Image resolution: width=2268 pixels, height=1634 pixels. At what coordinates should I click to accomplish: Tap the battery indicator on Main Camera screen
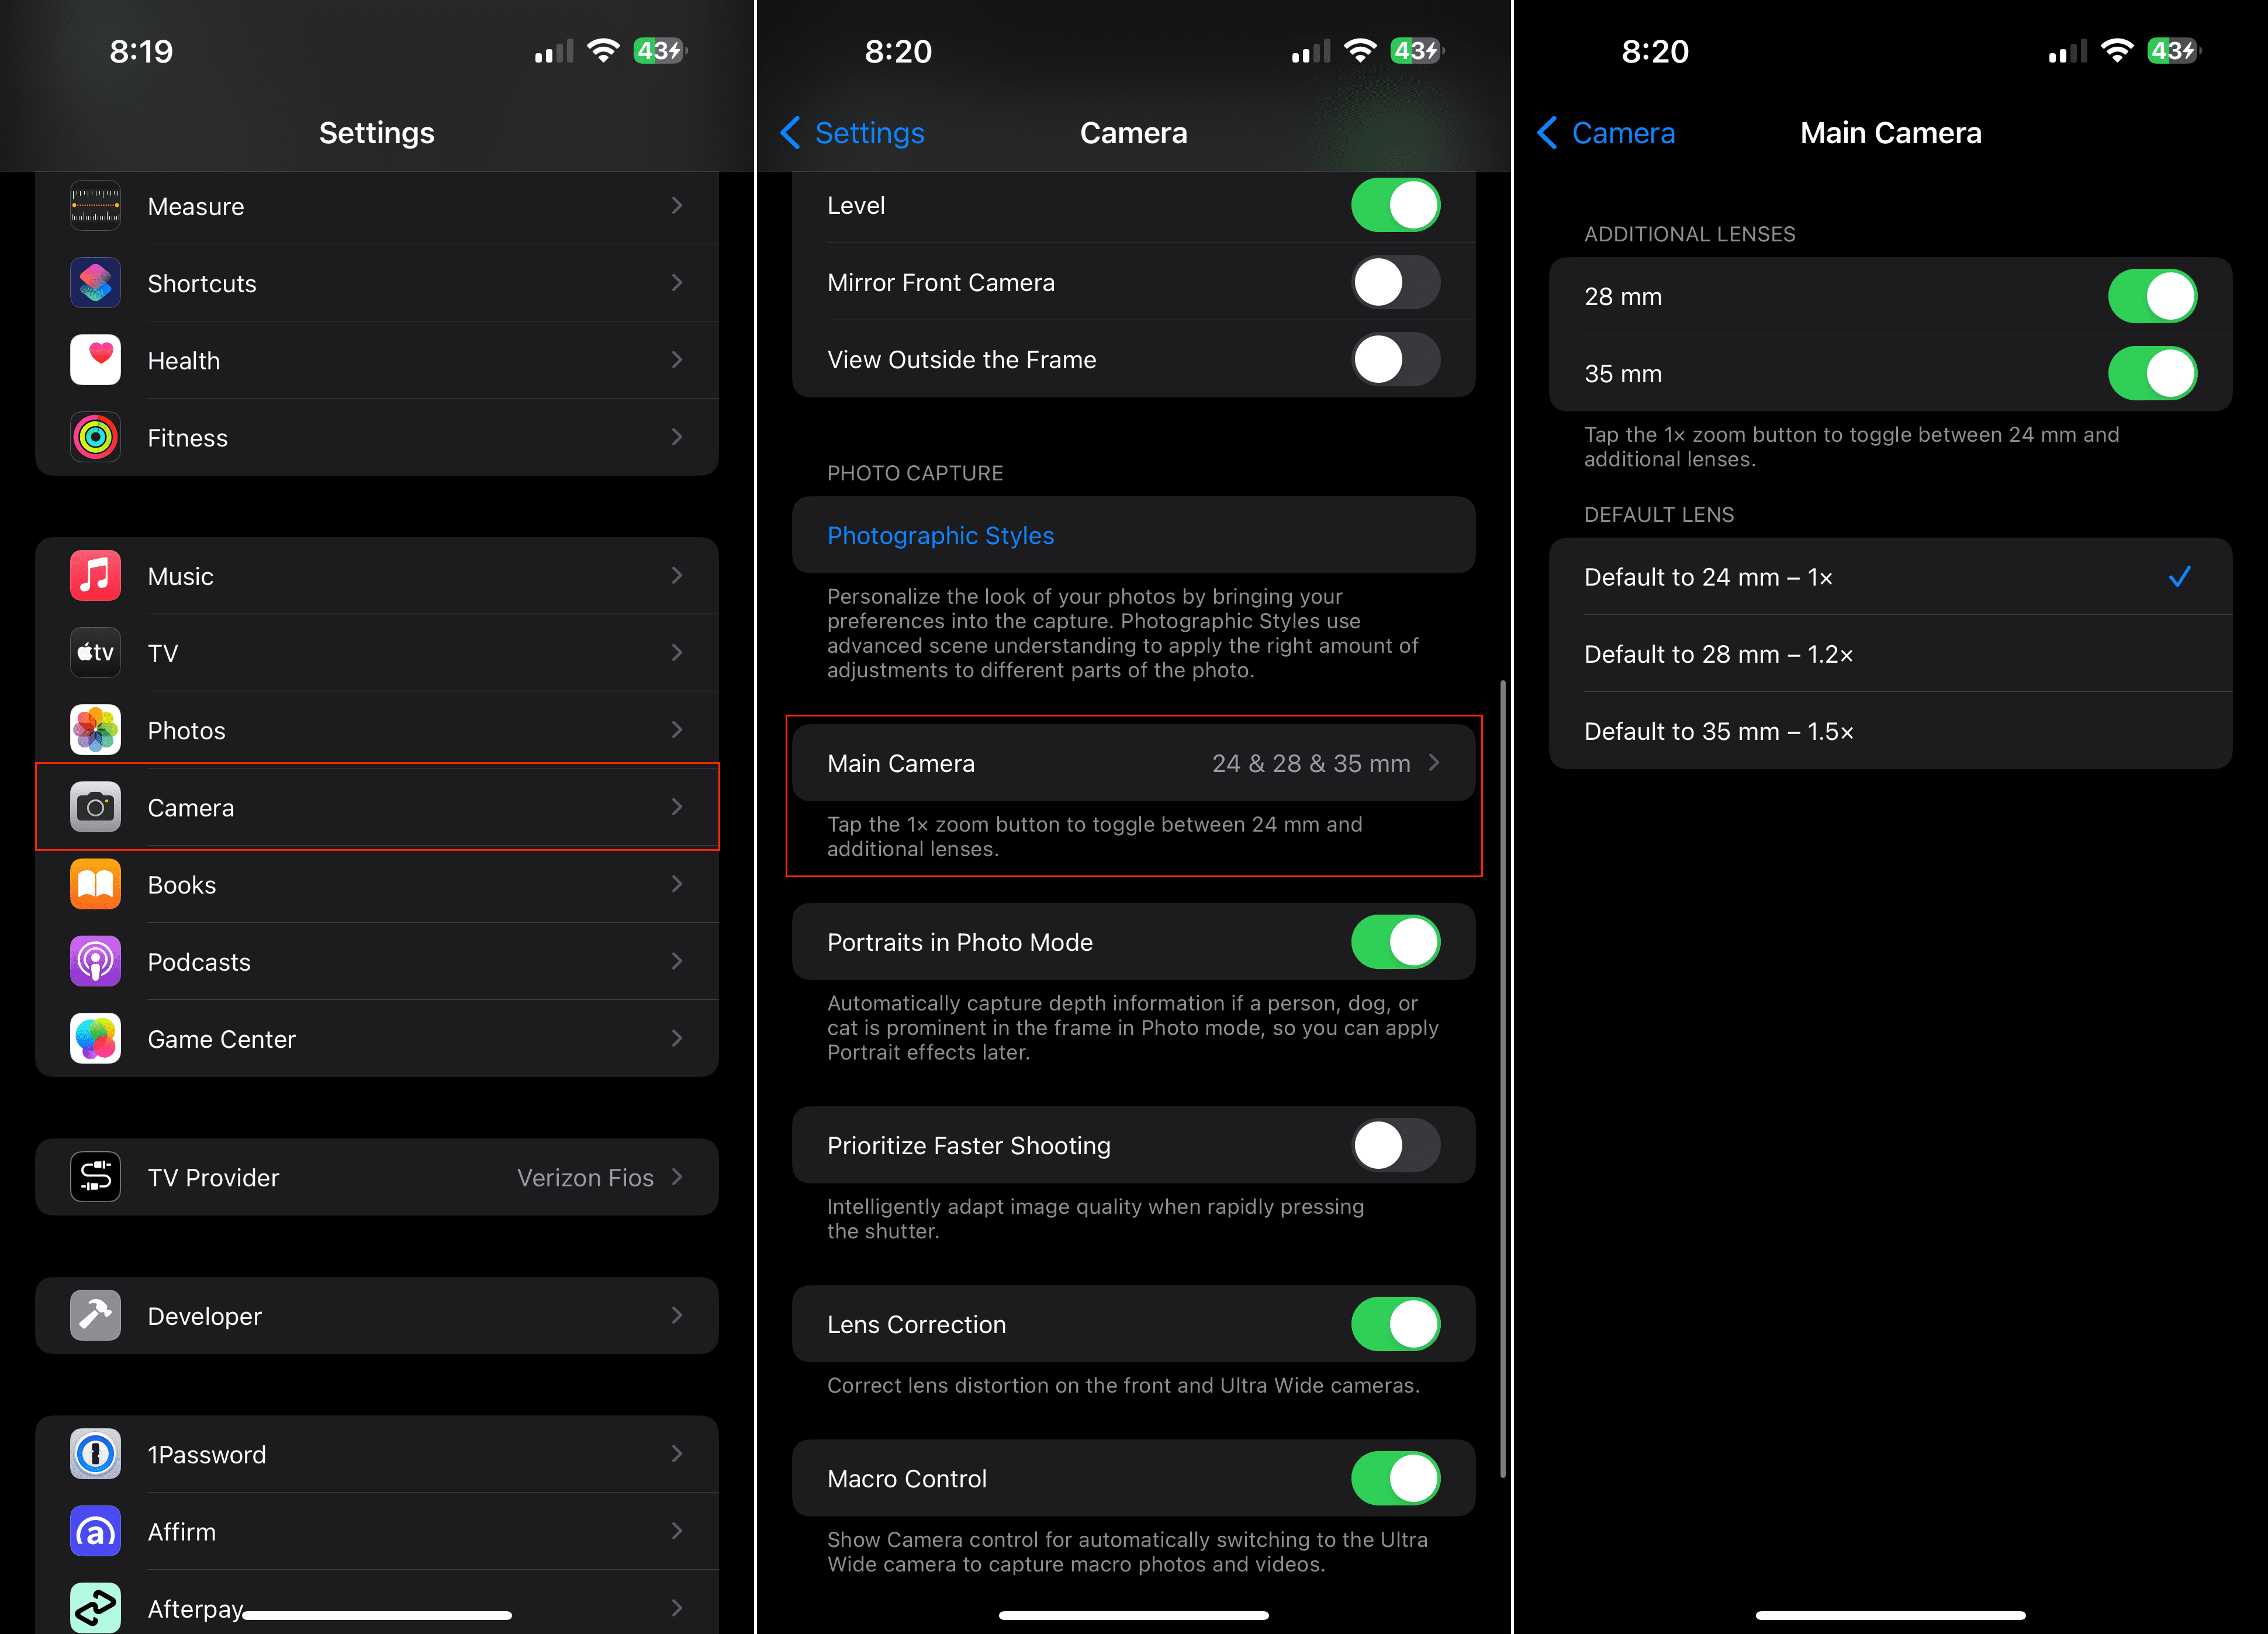coord(2174,51)
